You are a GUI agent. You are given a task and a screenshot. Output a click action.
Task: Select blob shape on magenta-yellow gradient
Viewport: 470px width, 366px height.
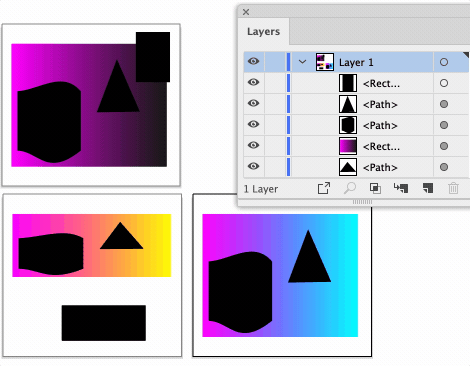pyautogui.click(x=51, y=254)
